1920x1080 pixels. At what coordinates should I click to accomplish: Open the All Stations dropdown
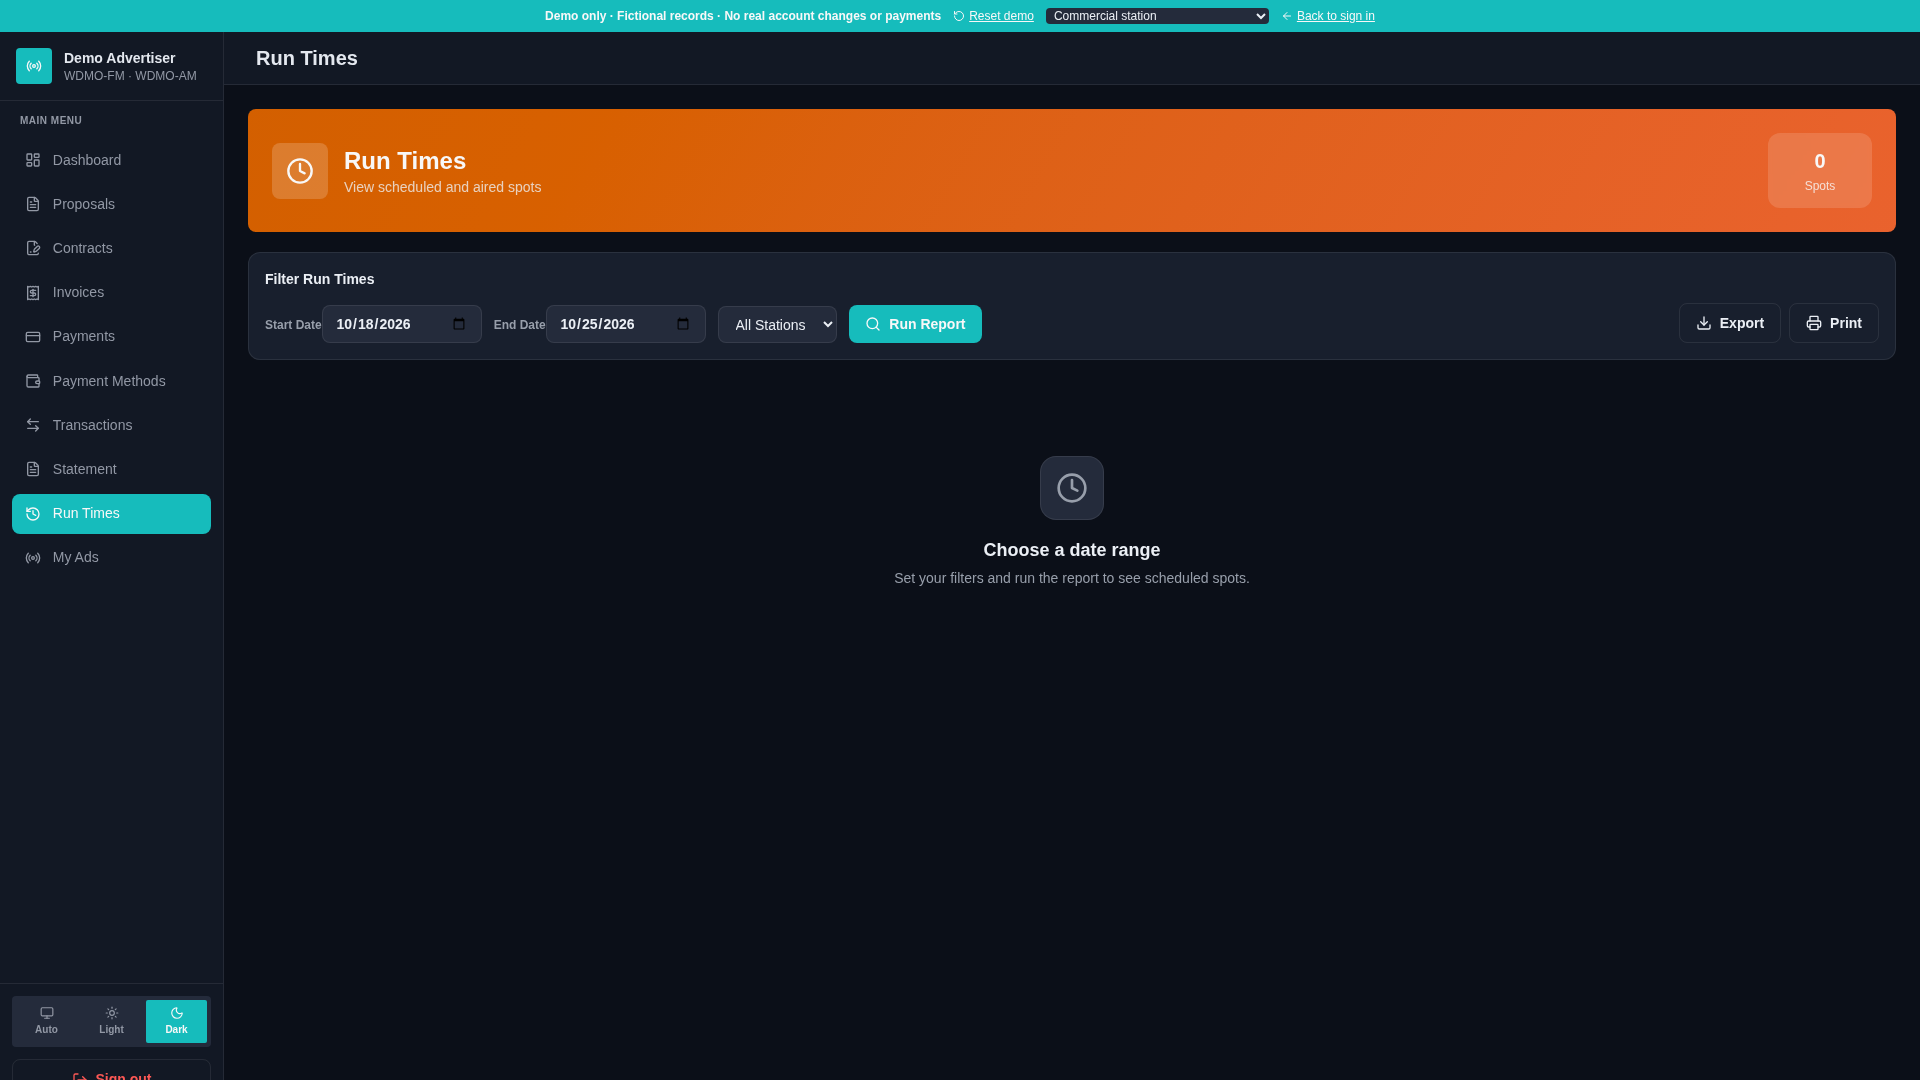click(777, 324)
